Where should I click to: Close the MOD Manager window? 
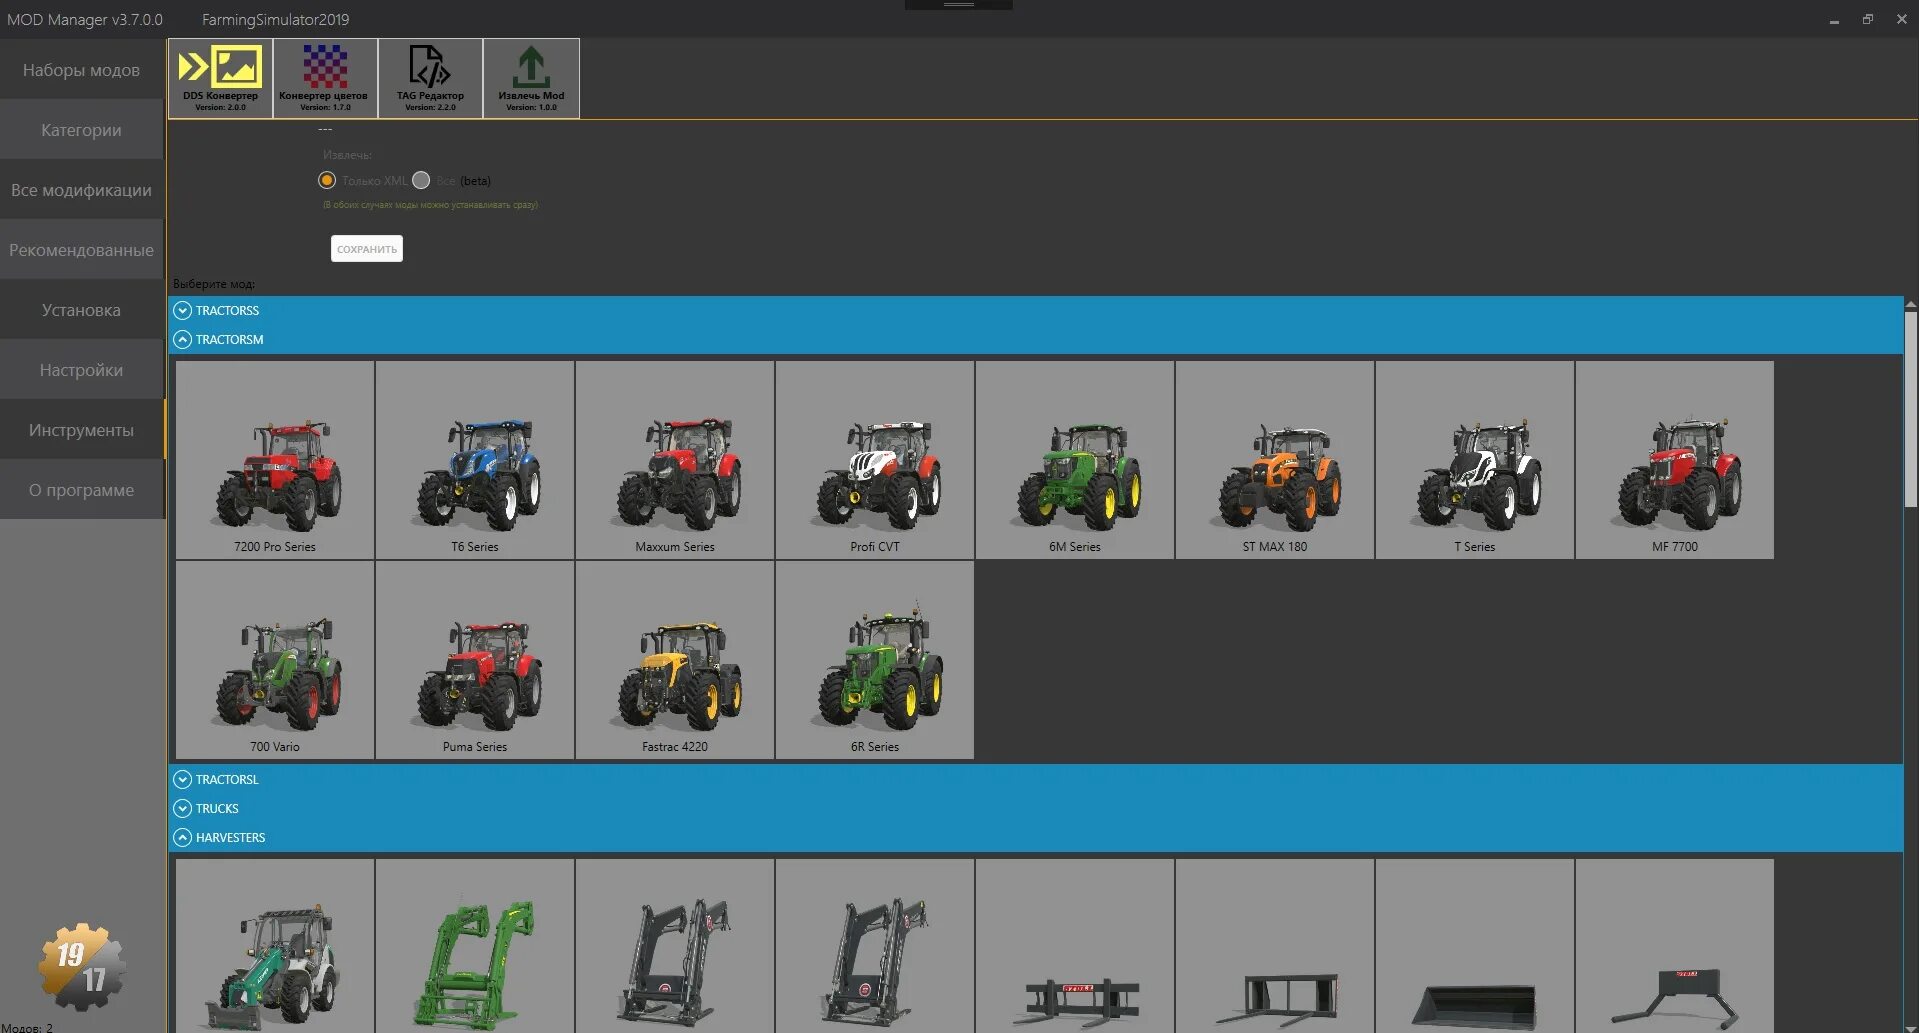pos(1901,19)
